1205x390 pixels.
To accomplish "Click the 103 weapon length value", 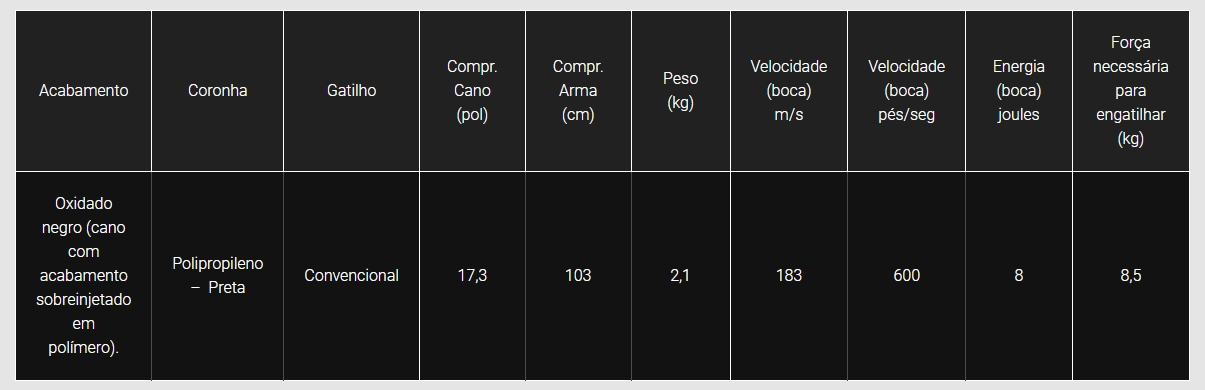I will click(578, 275).
